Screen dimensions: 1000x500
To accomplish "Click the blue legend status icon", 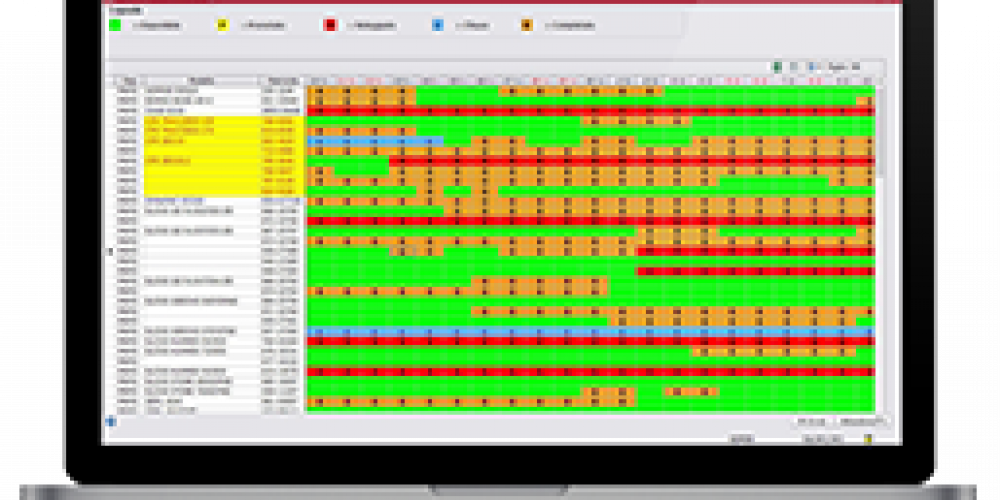I will click(x=438, y=24).
